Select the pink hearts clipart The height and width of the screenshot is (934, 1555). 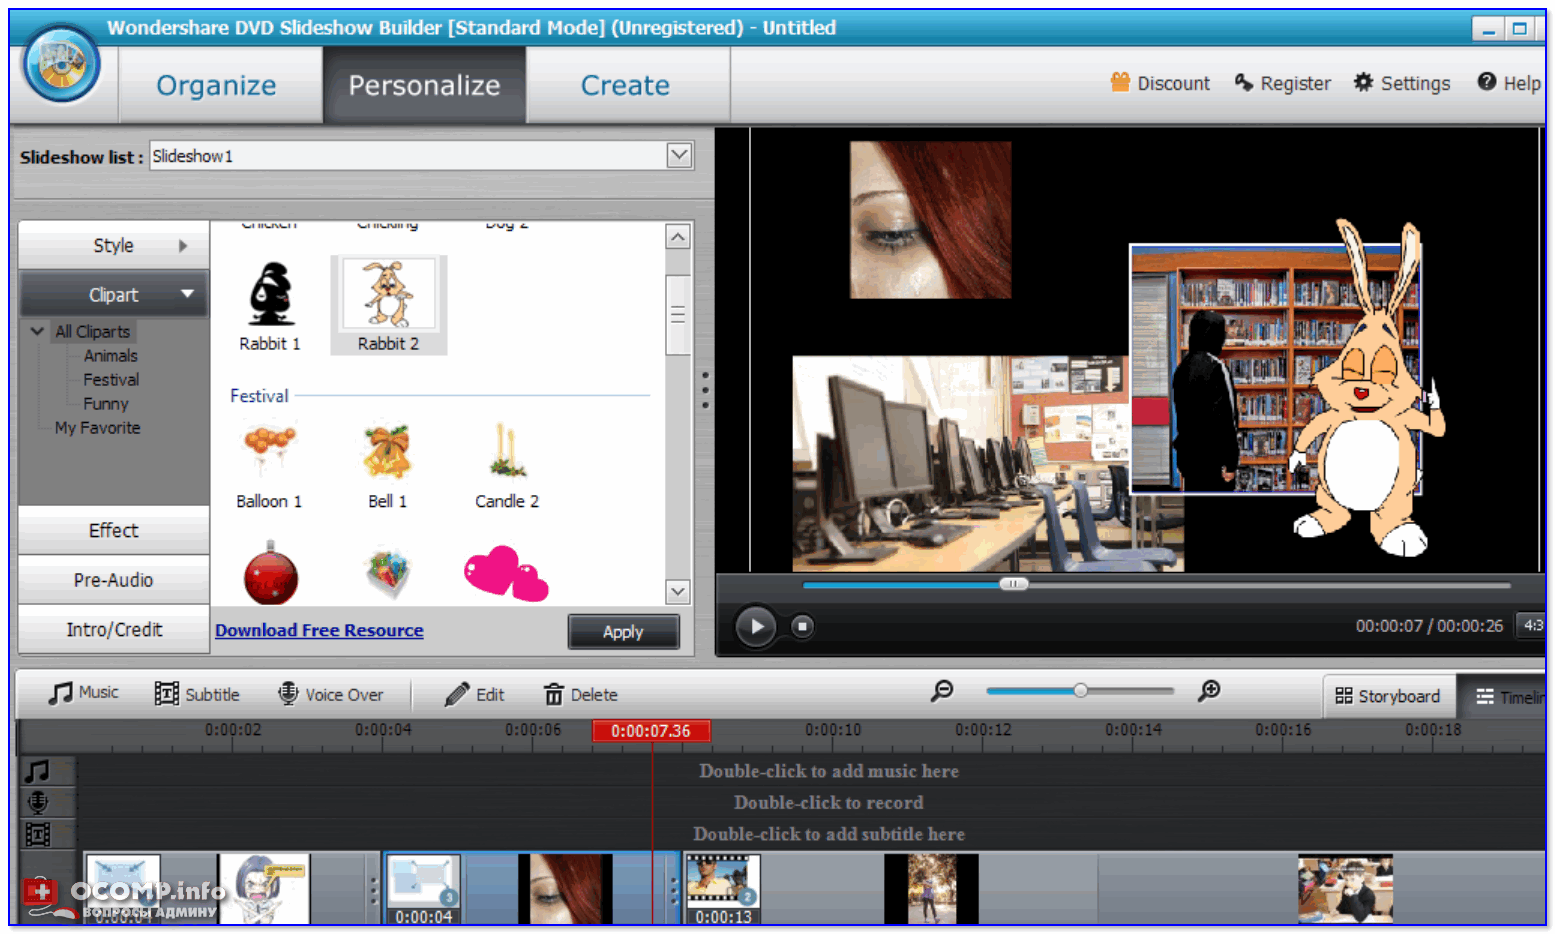506,574
